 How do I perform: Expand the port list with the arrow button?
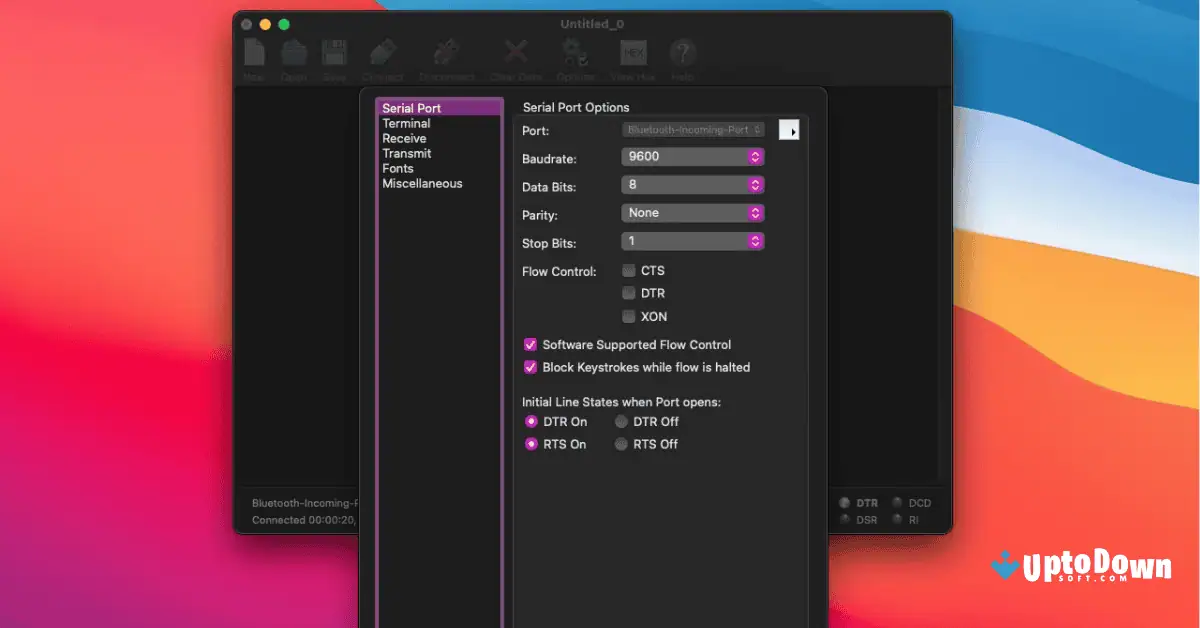789,129
